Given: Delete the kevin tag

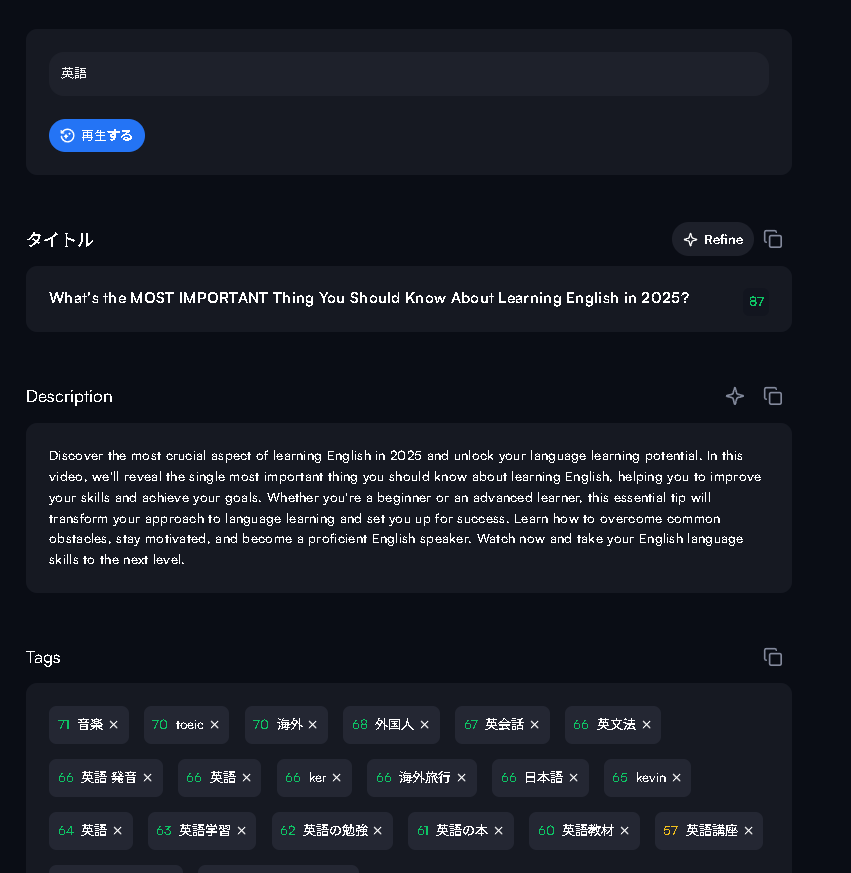Looking at the screenshot, I should point(677,778).
